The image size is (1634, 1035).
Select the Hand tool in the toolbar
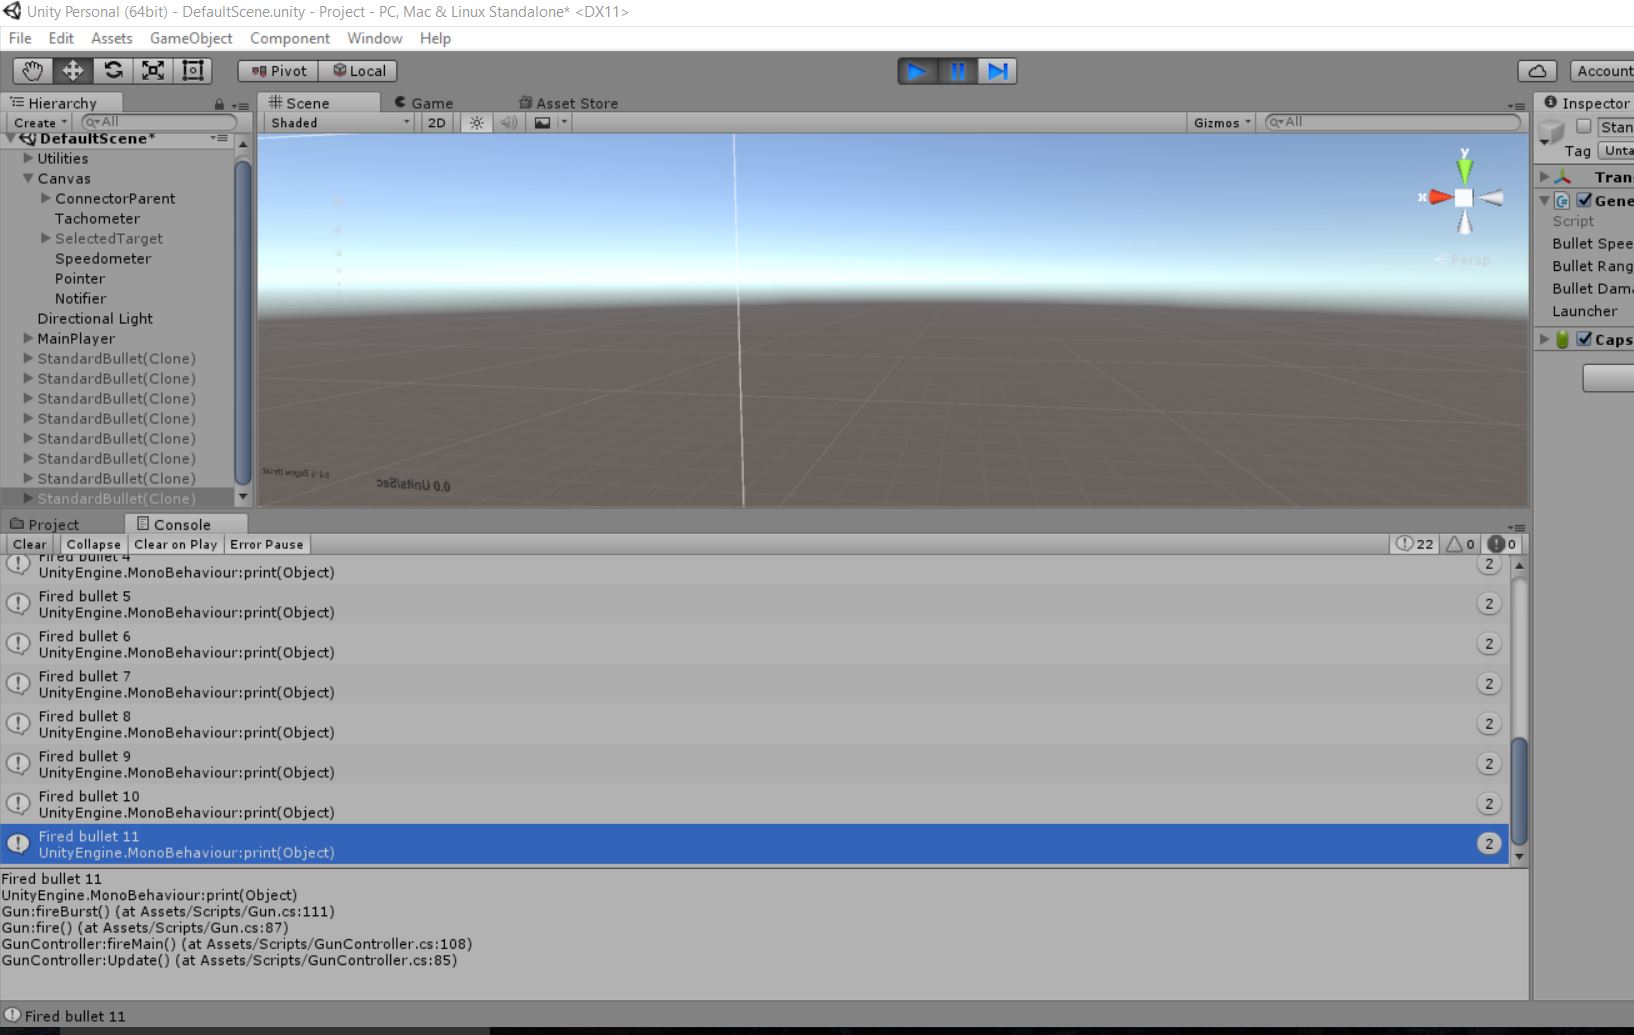[31, 70]
